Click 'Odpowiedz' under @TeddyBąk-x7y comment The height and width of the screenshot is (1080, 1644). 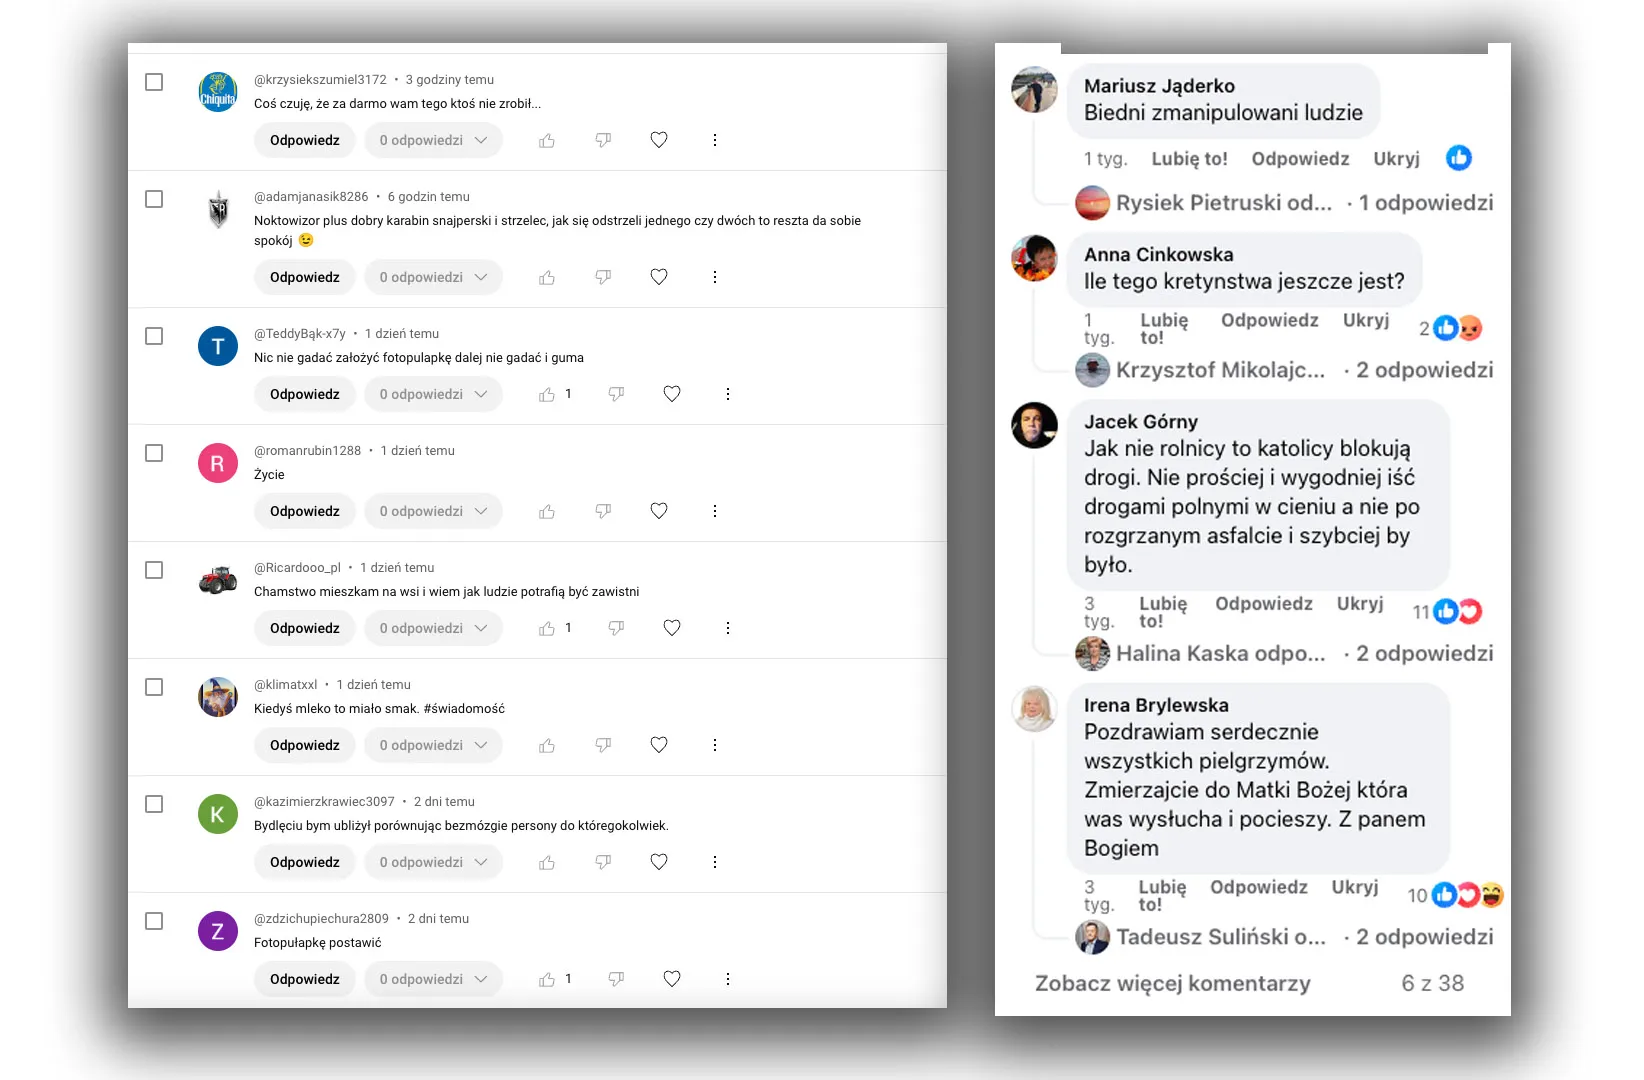pyautogui.click(x=305, y=395)
